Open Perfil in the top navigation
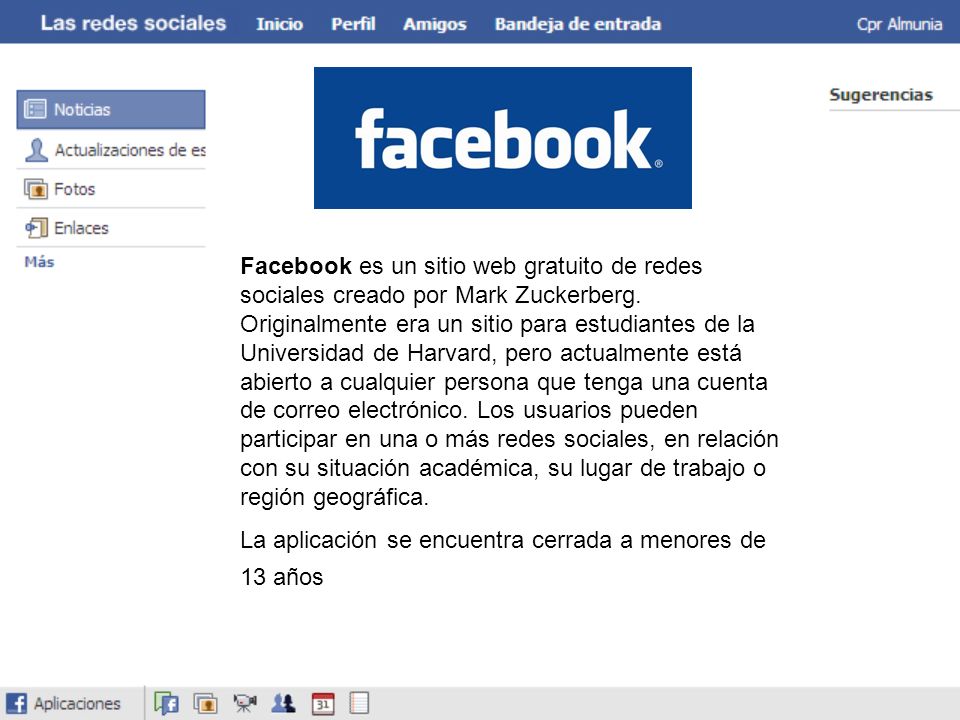The width and height of the screenshot is (960, 720). point(353,24)
